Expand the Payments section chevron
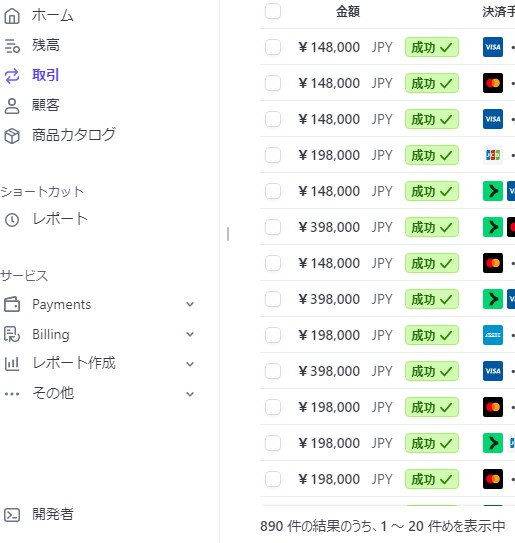Viewport: 515px width, 543px height. click(190, 304)
